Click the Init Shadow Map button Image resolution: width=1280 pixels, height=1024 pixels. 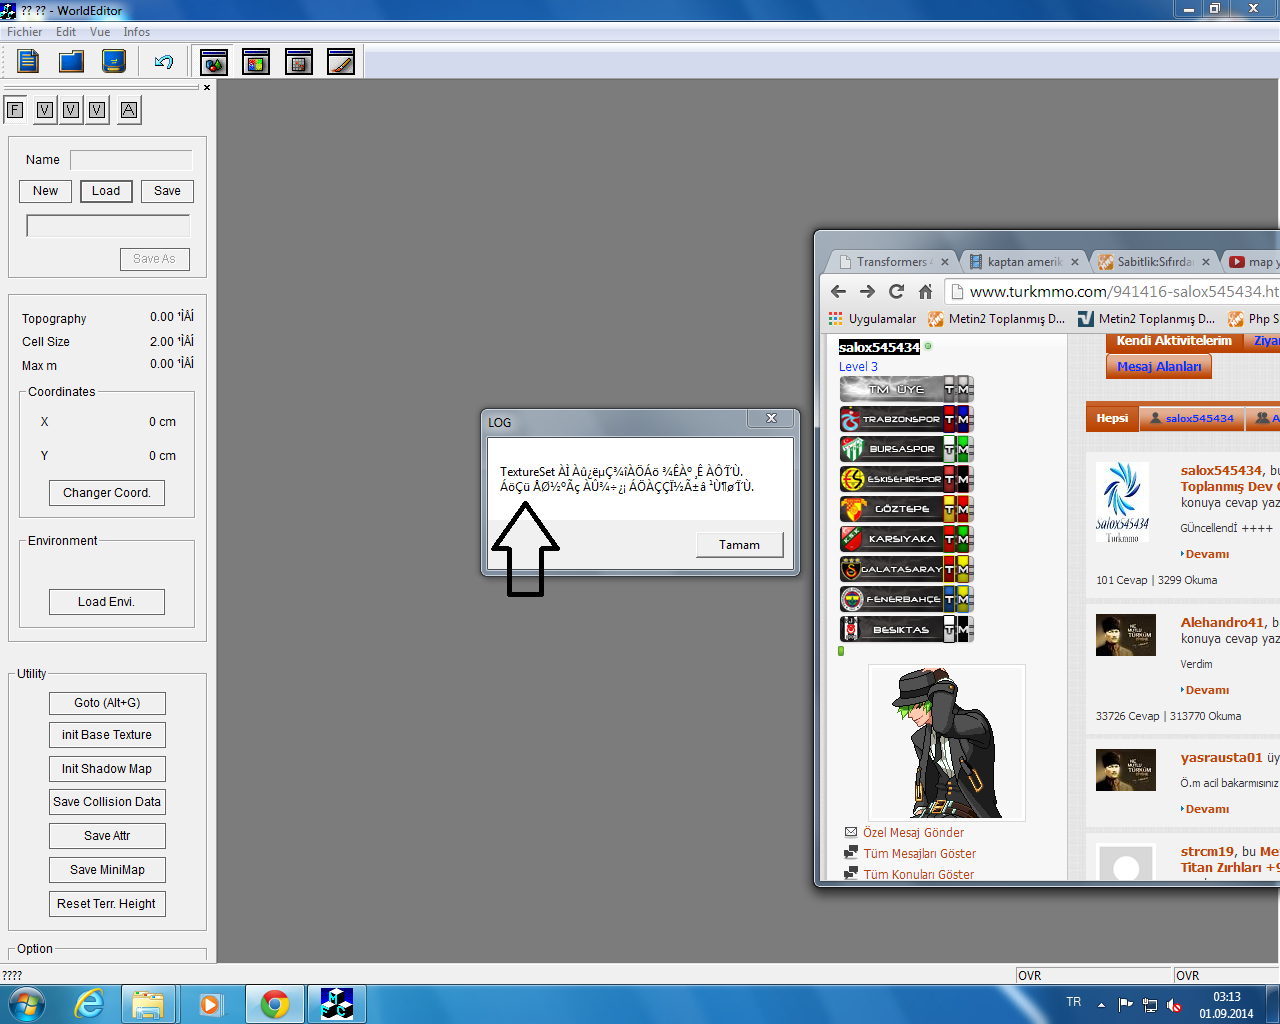tap(107, 769)
